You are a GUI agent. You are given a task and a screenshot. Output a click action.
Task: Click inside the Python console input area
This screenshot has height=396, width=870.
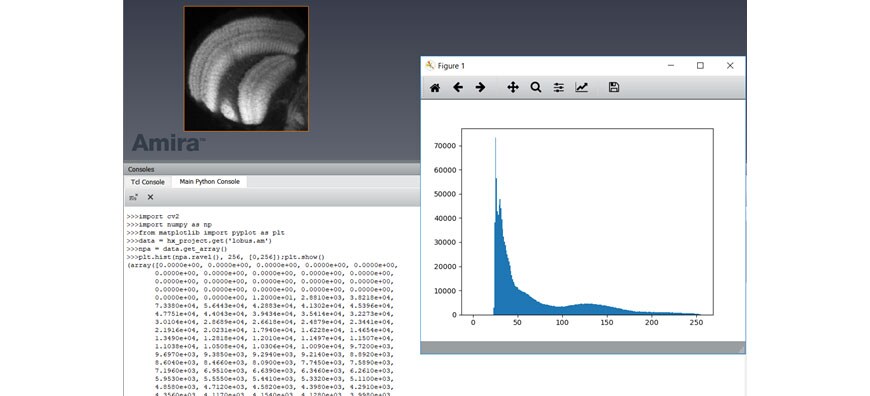271,302
